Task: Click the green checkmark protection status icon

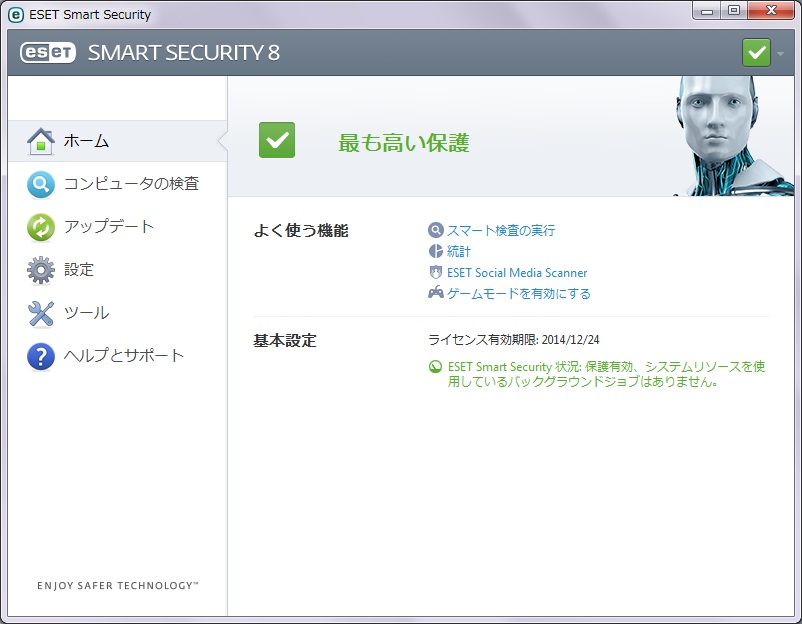Action: [755, 51]
